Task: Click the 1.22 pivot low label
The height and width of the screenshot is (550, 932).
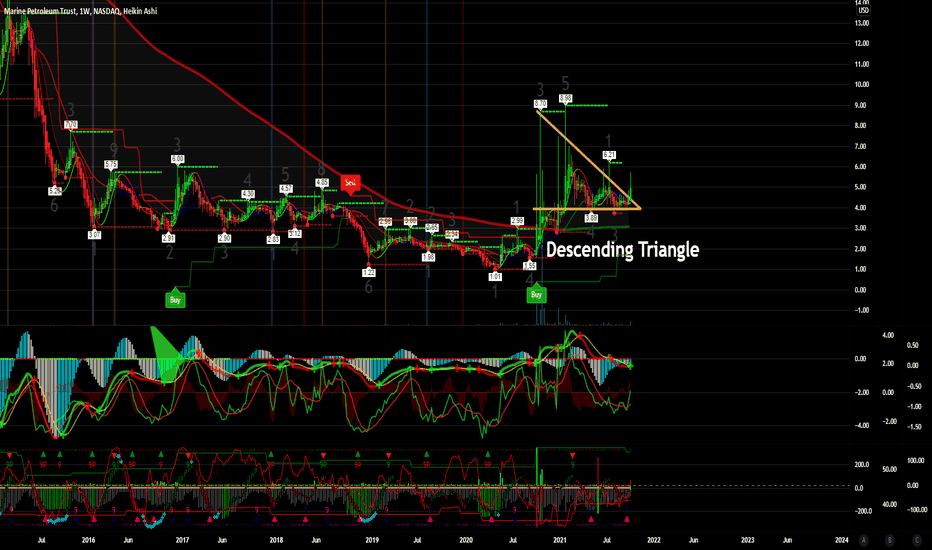Action: click(369, 272)
